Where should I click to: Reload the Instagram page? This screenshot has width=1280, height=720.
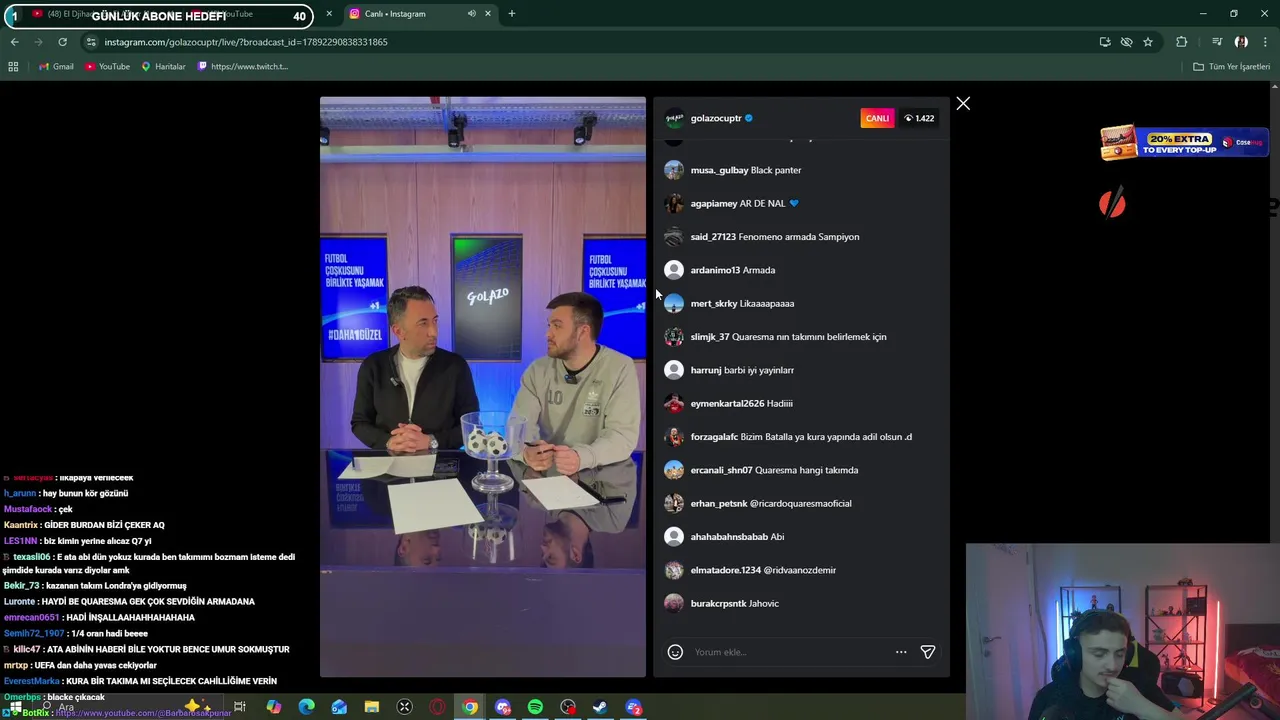tap(62, 42)
